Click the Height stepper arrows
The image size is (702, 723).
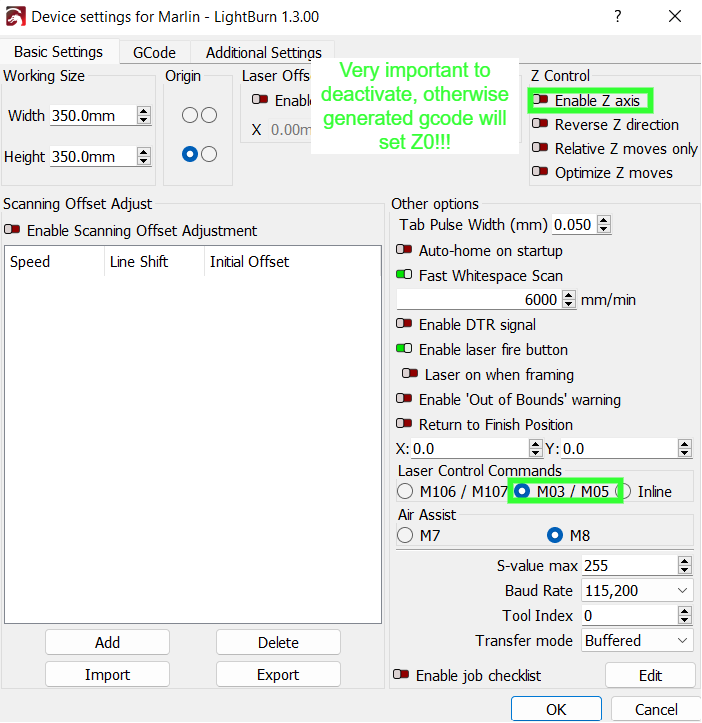[144, 156]
